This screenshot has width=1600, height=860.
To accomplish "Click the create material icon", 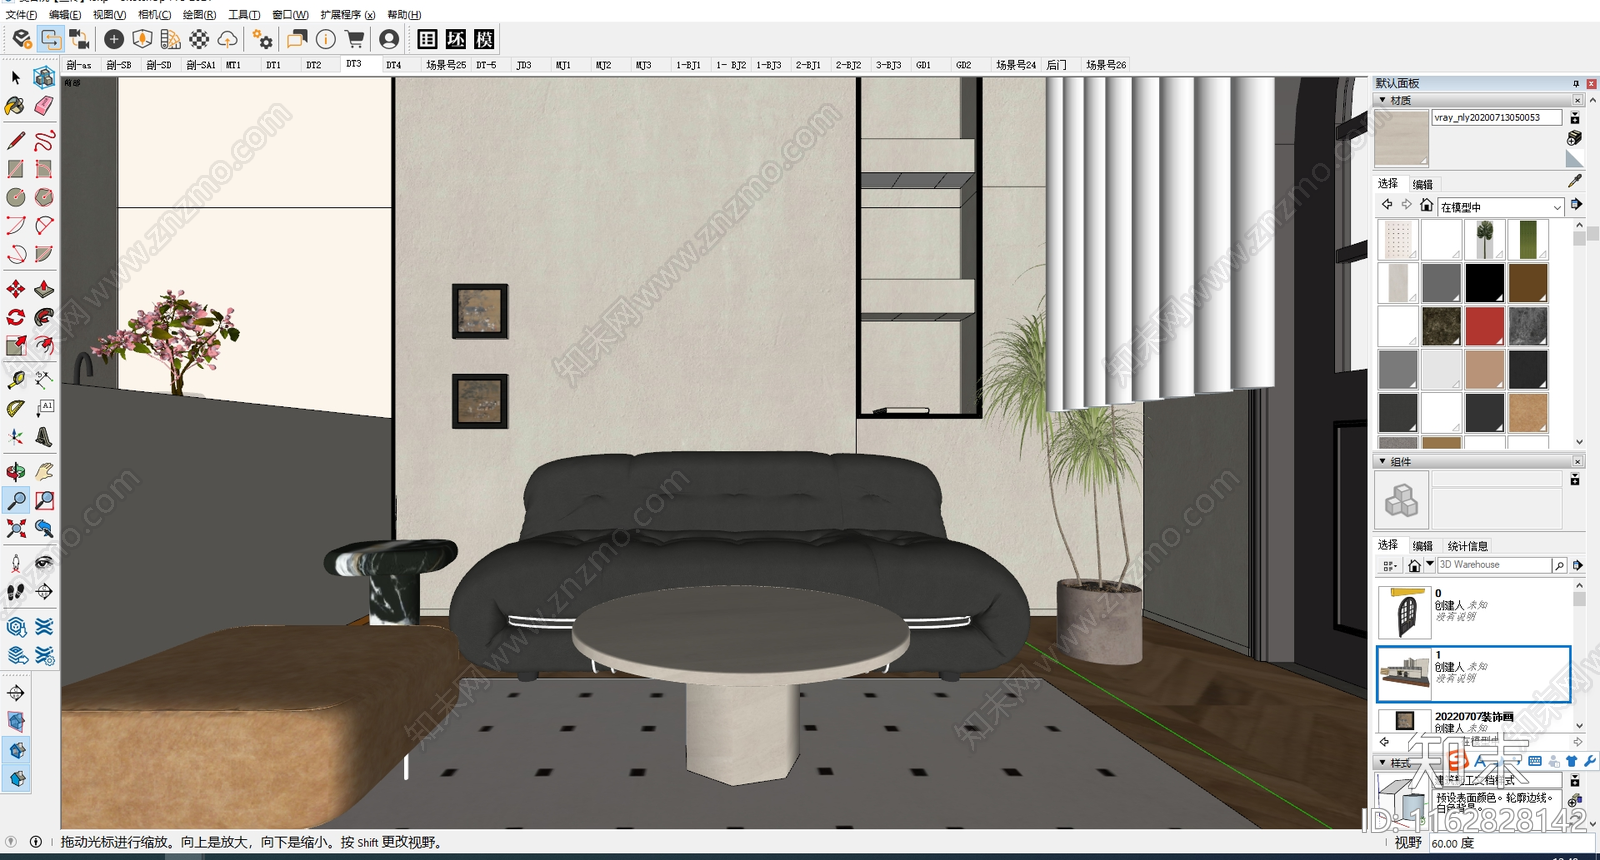I will pos(1575,138).
